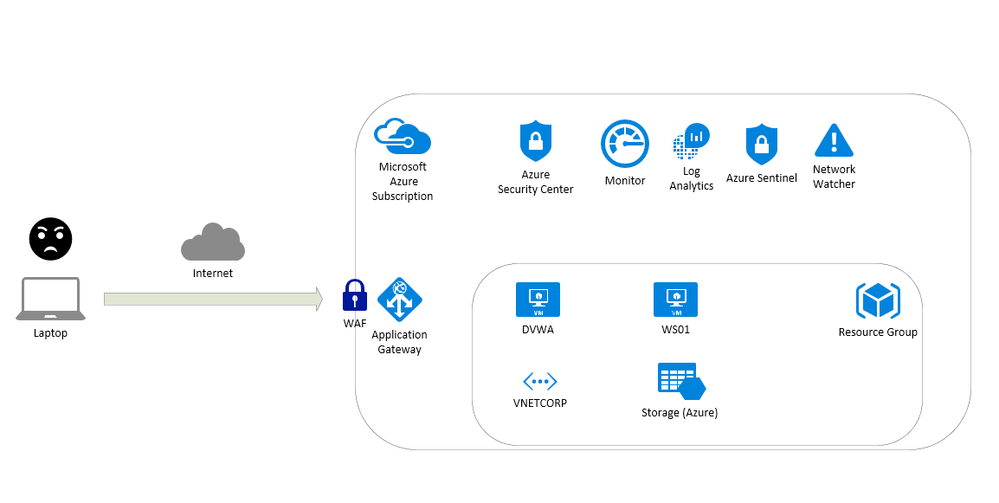Select the 'Microsoft Azure Subscription' label
The height and width of the screenshot is (503, 999).
402,181
